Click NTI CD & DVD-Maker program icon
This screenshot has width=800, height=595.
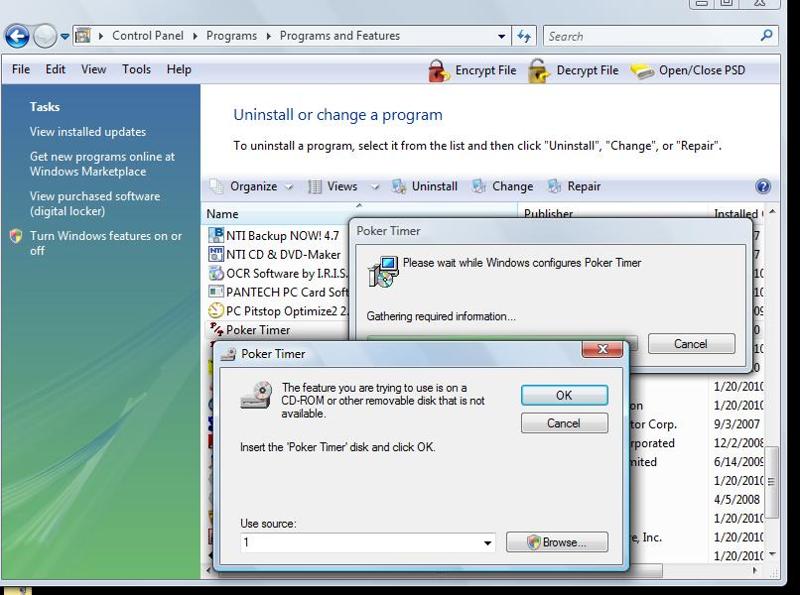[216, 254]
